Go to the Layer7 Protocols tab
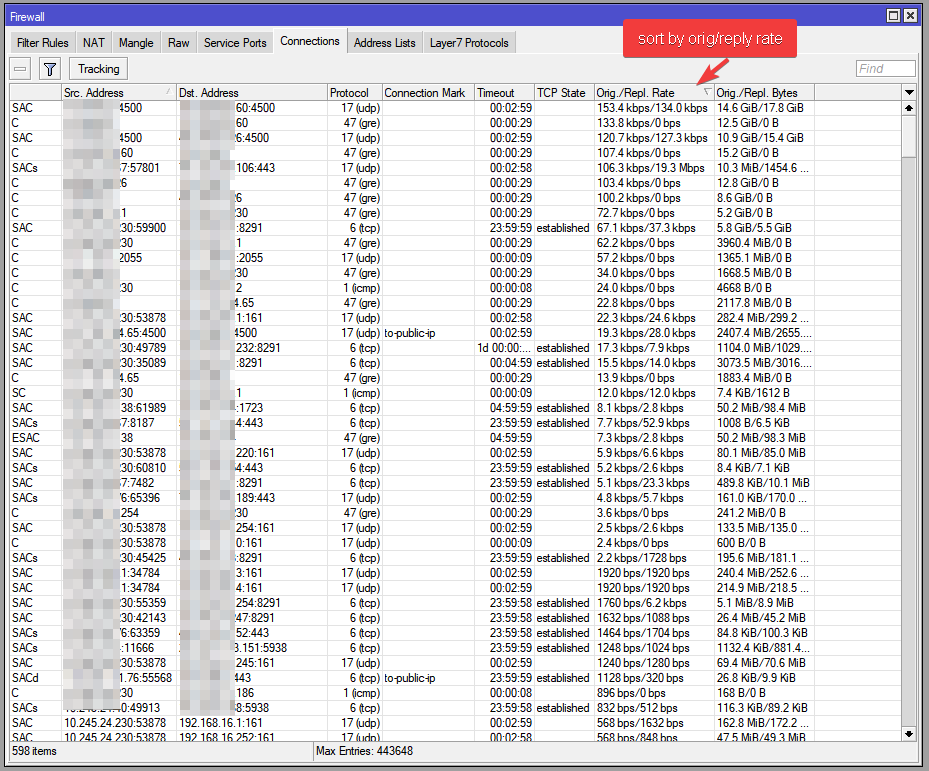 point(469,43)
